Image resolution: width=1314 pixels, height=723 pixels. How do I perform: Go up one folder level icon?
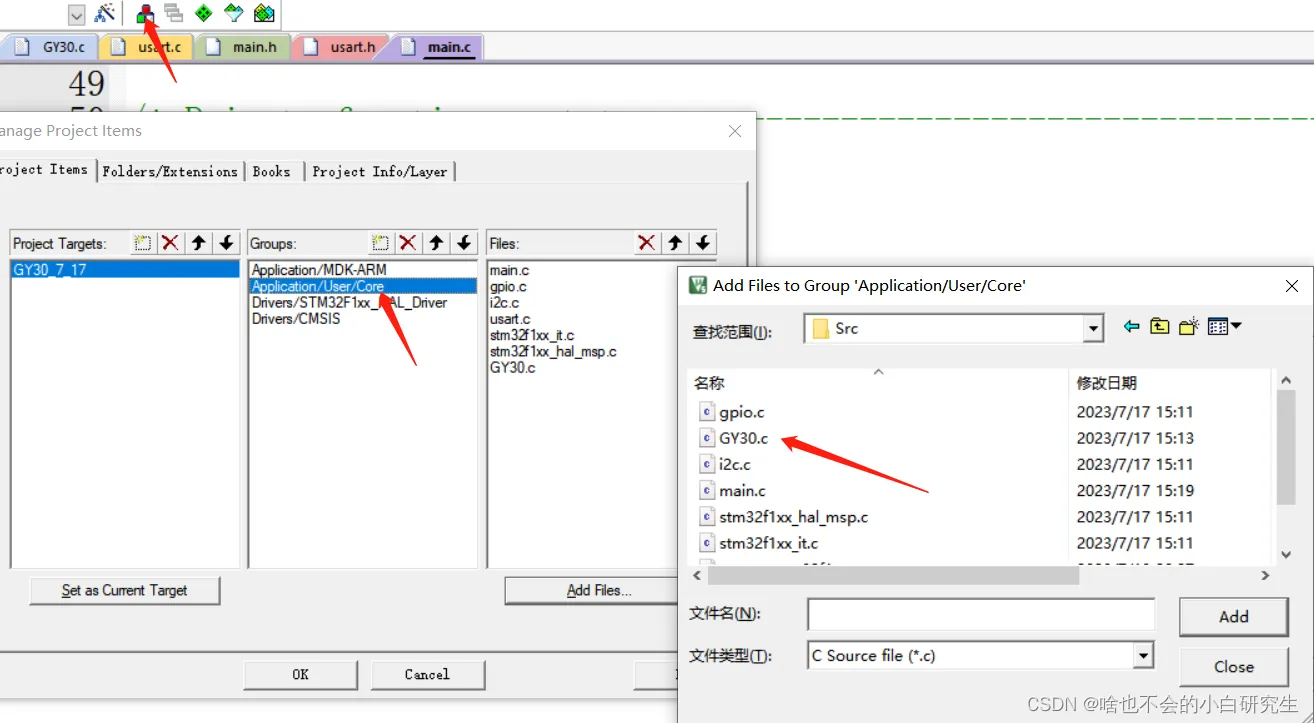click(x=1160, y=326)
